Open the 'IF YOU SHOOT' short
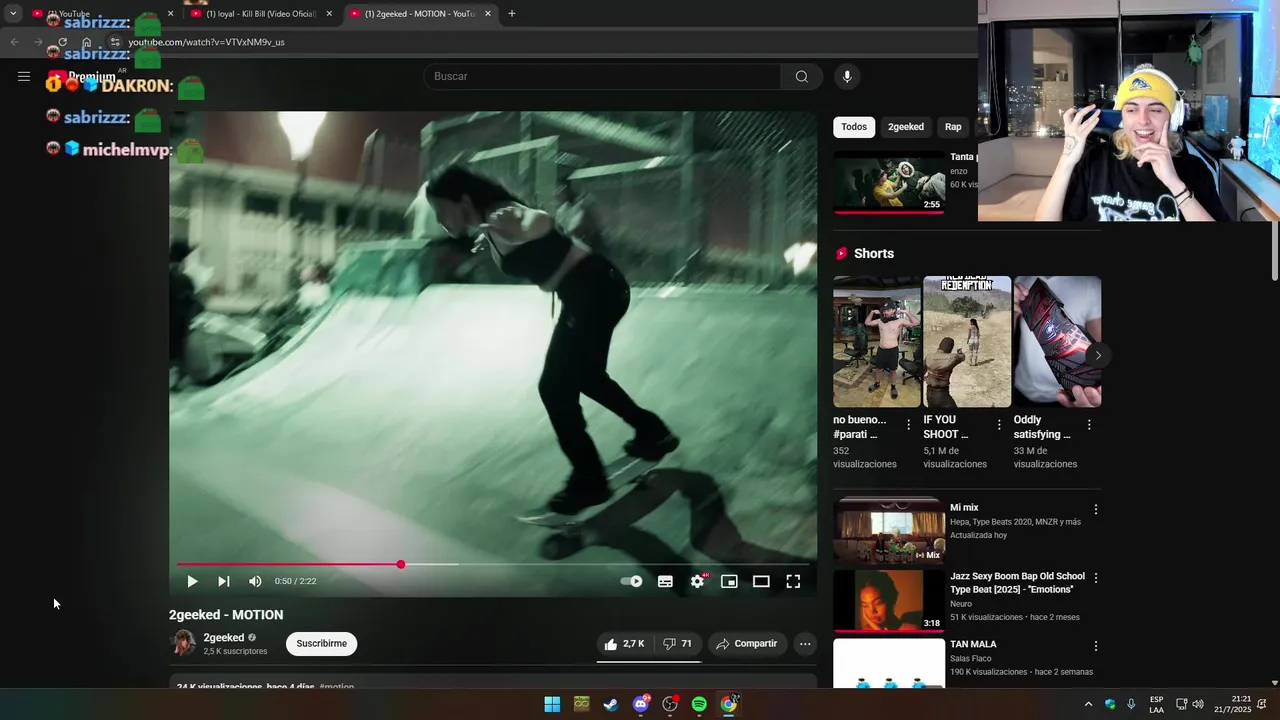 pyautogui.click(x=967, y=342)
